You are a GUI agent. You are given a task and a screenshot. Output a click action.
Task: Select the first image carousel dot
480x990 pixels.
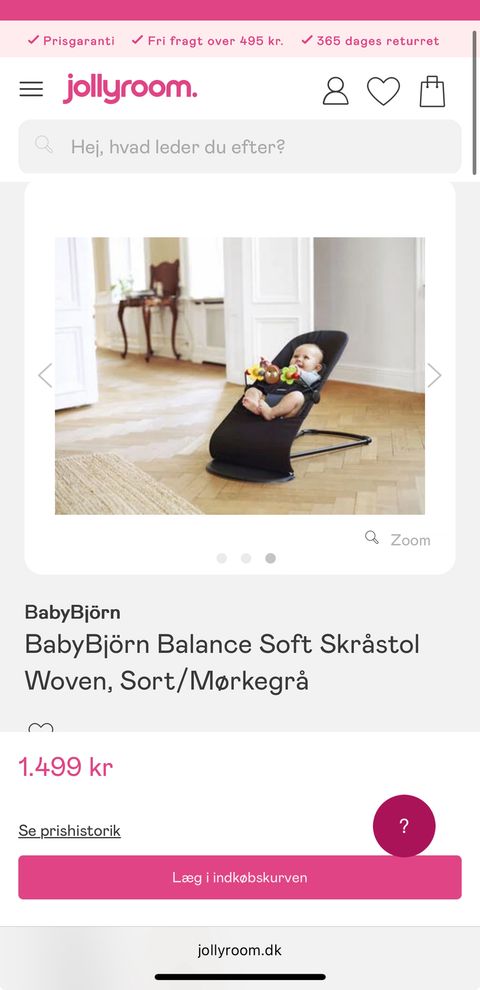[x=222, y=558]
